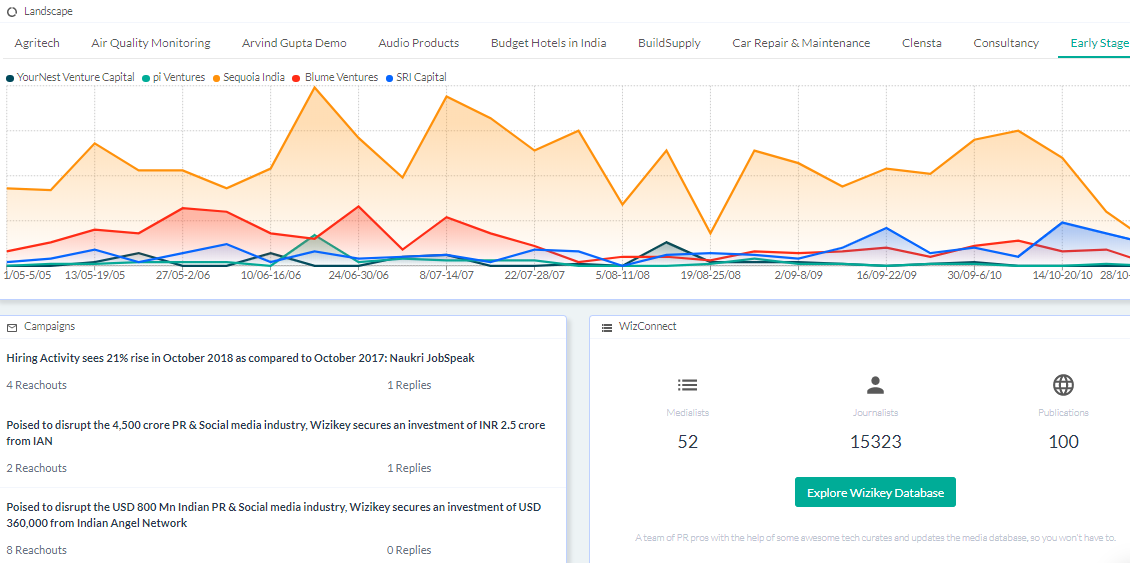
Task: Click the Landscape panel circle icon
Action: point(12,12)
